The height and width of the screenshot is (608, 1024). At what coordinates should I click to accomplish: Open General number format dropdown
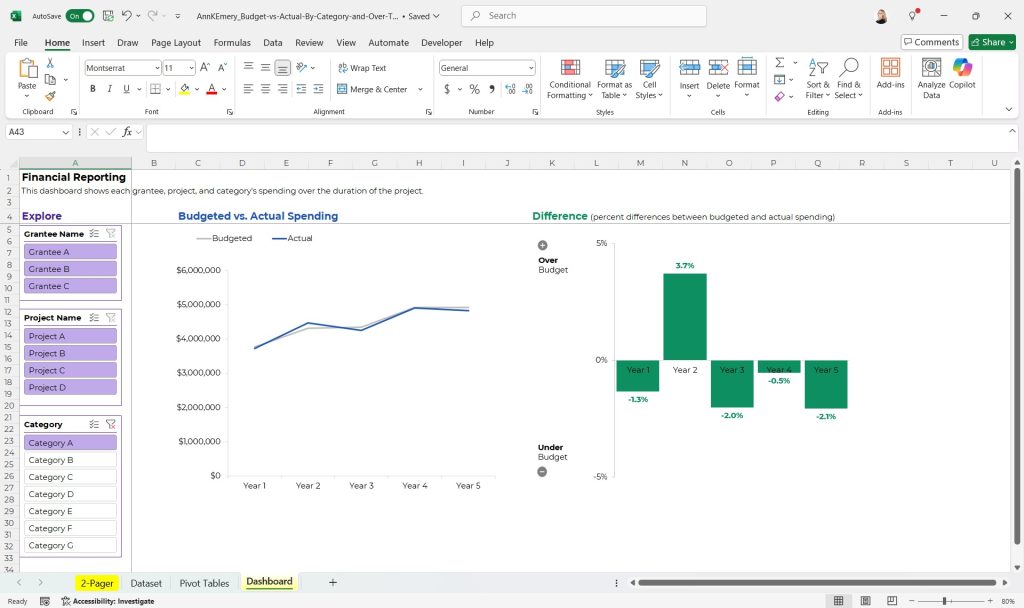tap(531, 68)
